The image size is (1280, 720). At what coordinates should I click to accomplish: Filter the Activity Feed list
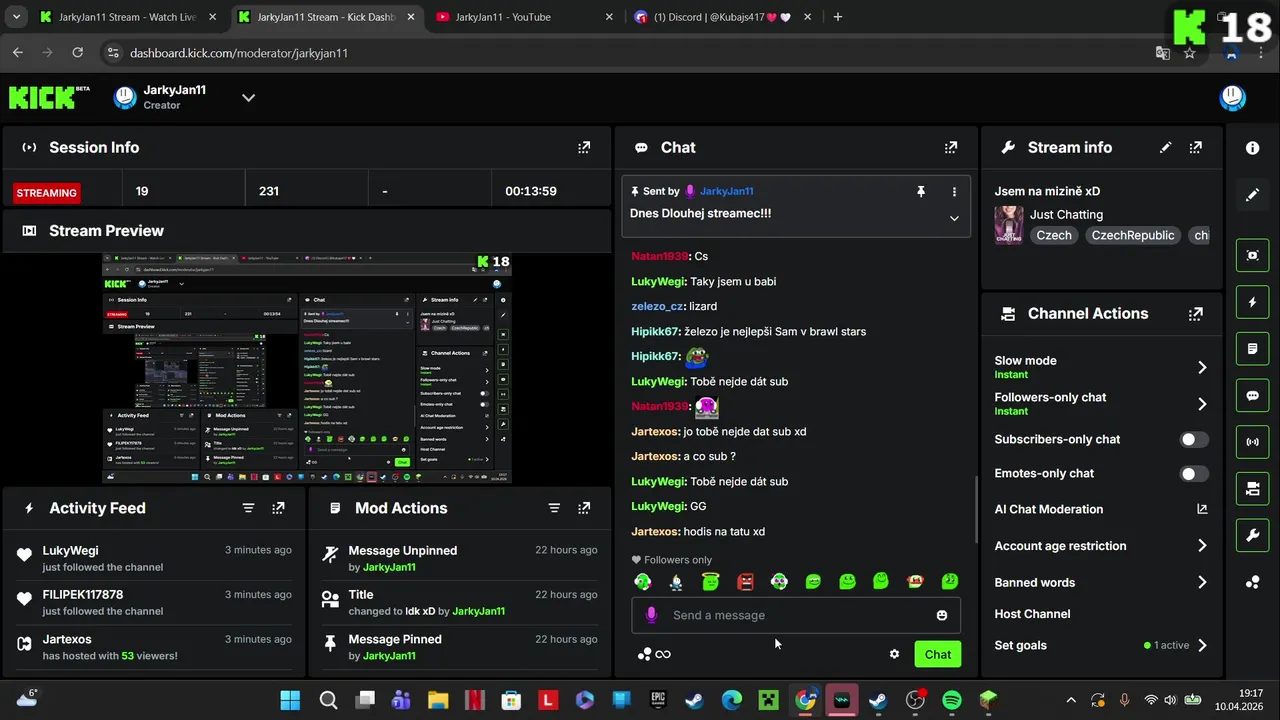tap(248, 508)
